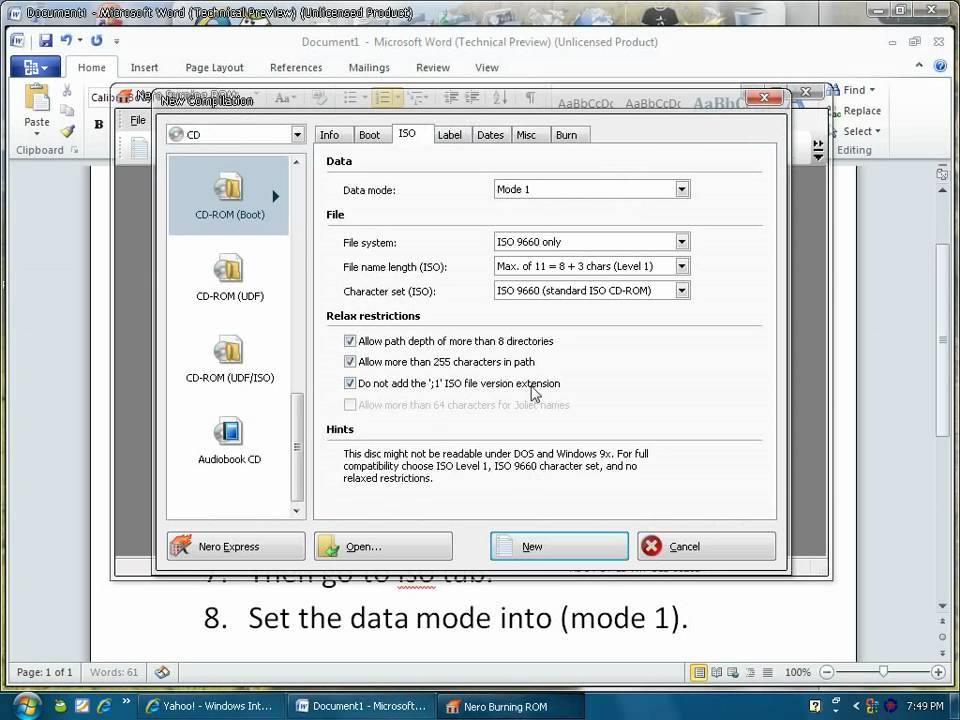Select the CD-ROM (UDF) compilation type
Image resolution: width=960 pixels, height=720 pixels.
229,277
